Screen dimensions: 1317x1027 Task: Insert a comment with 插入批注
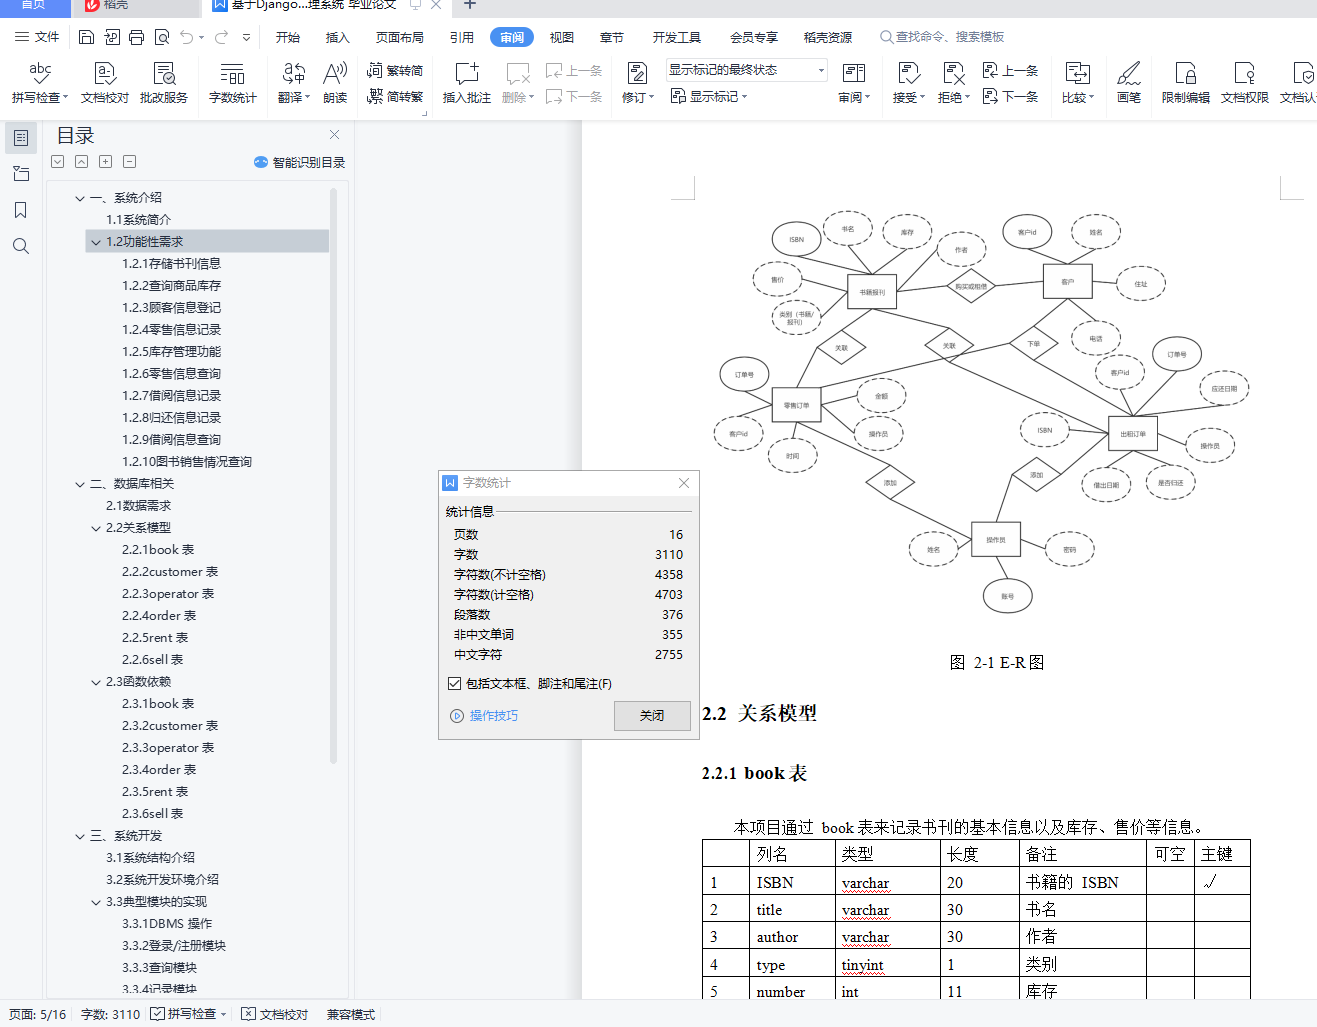467,82
